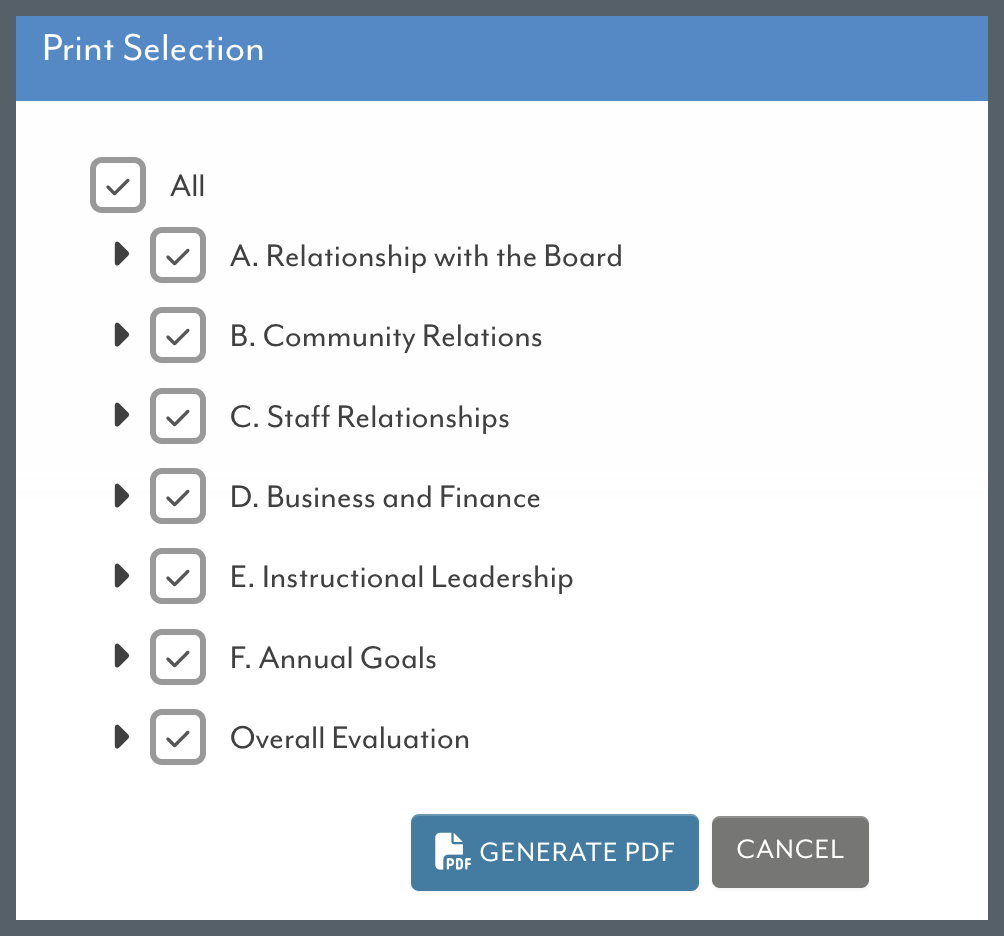1004x936 pixels.
Task: Select the Overall Evaluation label
Action: (x=350, y=738)
